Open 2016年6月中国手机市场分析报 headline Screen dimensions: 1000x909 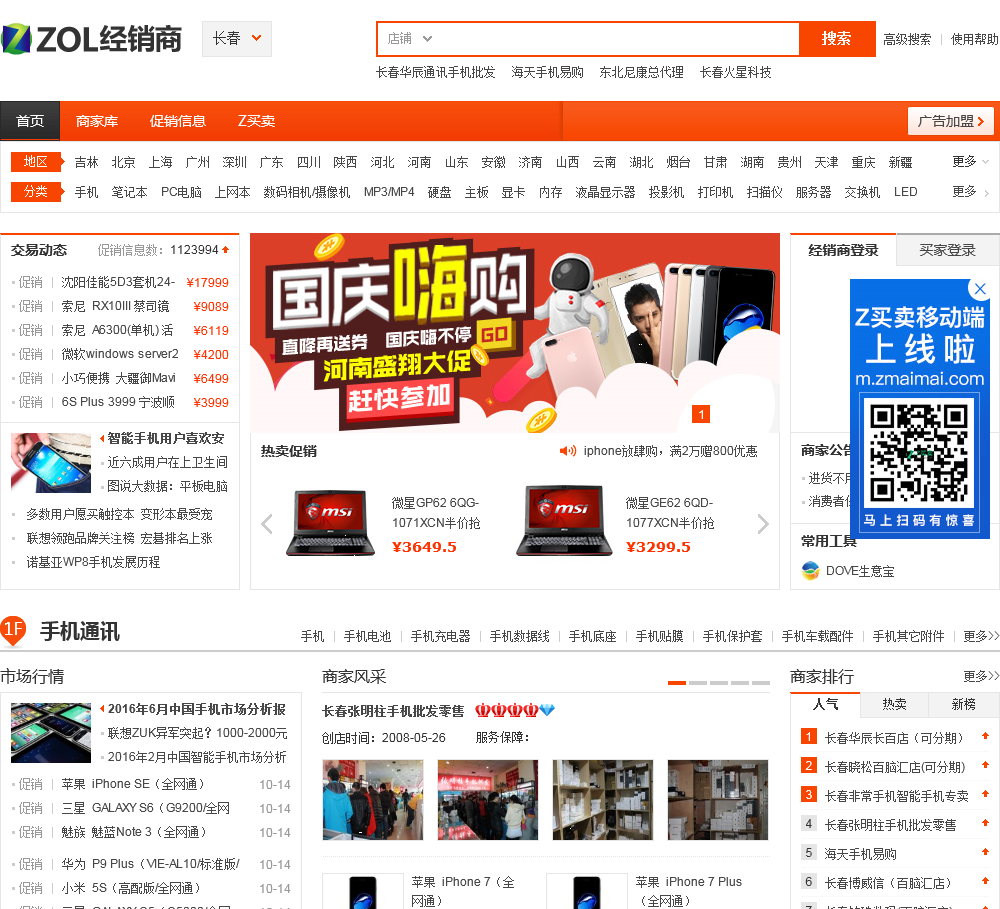click(196, 709)
